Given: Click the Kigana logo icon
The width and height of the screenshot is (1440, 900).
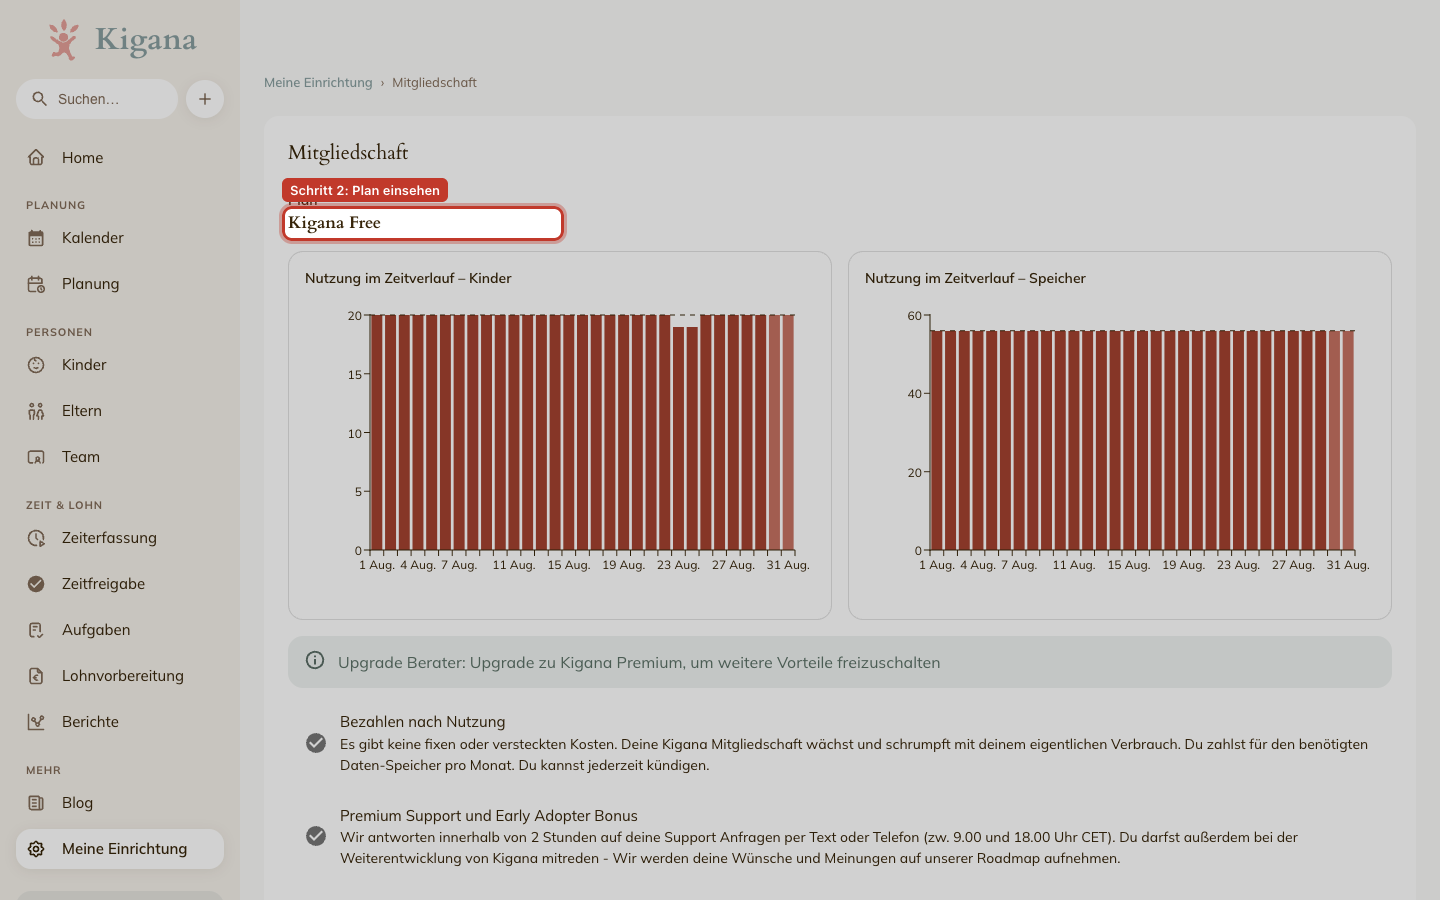Looking at the screenshot, I should 64,40.
